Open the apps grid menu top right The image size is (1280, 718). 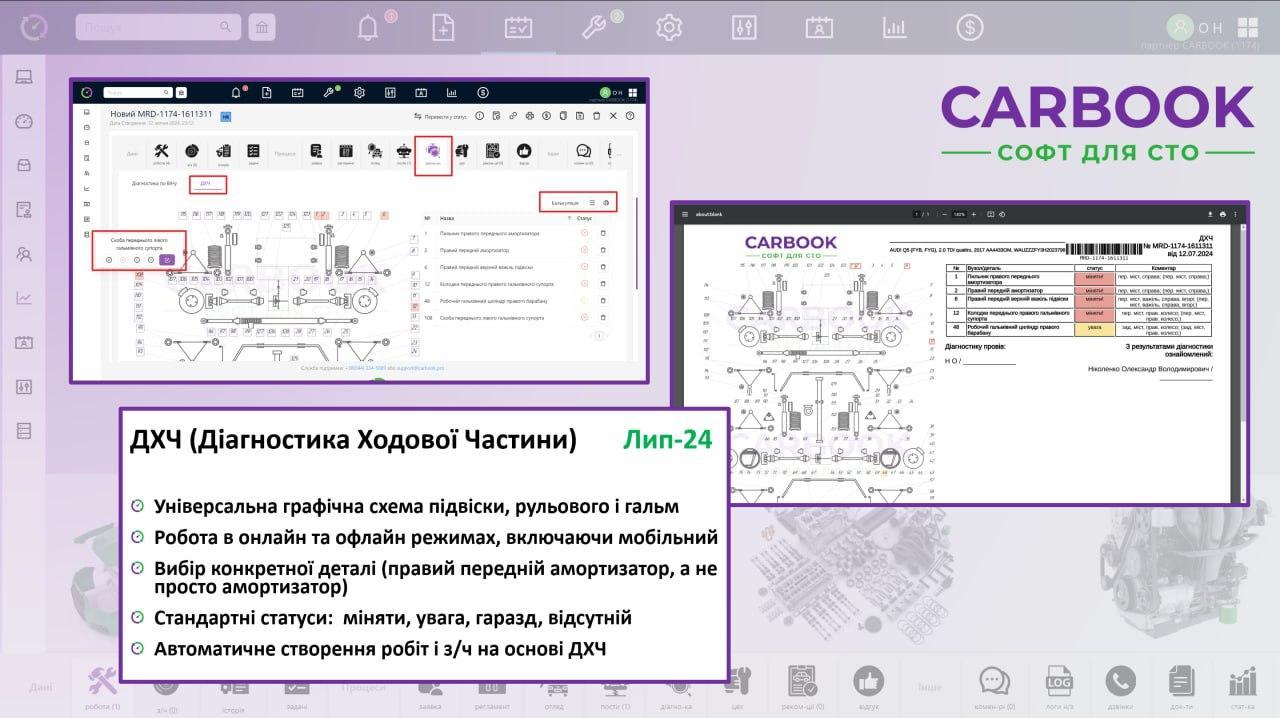(1247, 27)
